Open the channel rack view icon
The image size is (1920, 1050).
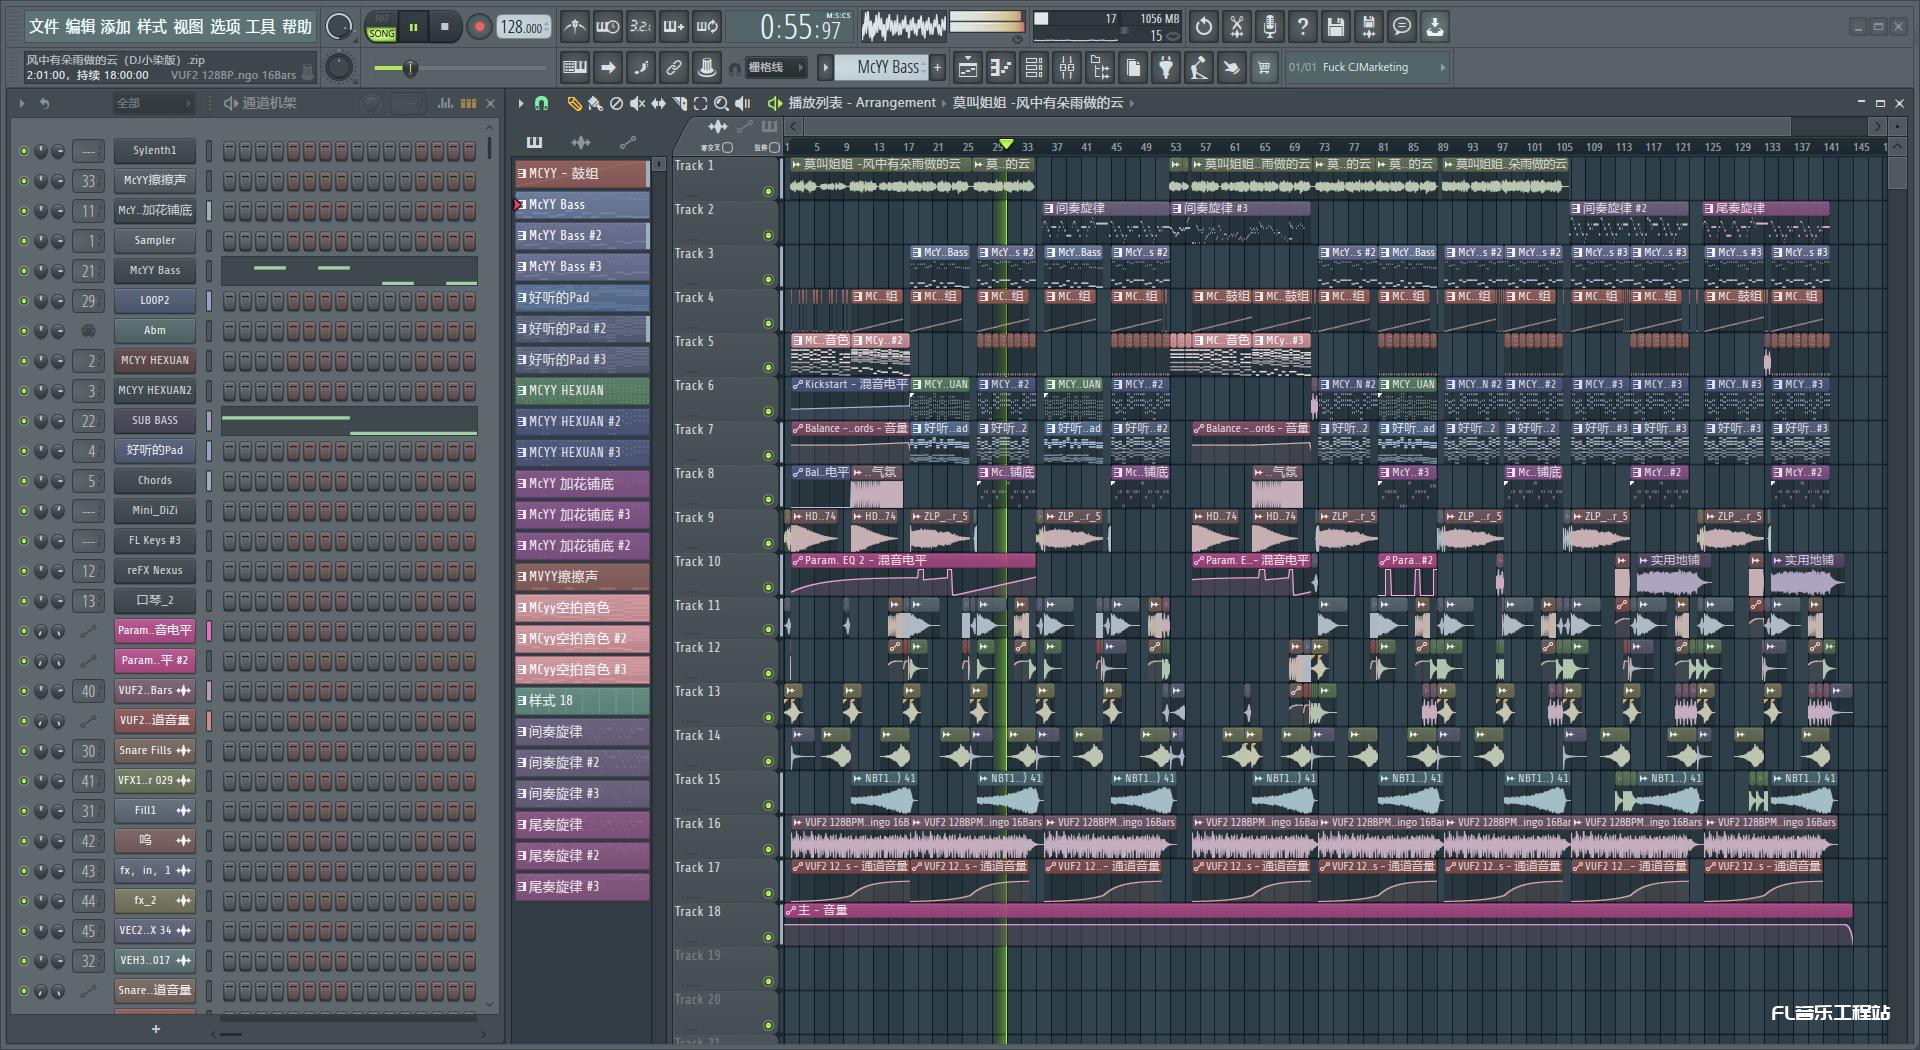[x=1034, y=68]
